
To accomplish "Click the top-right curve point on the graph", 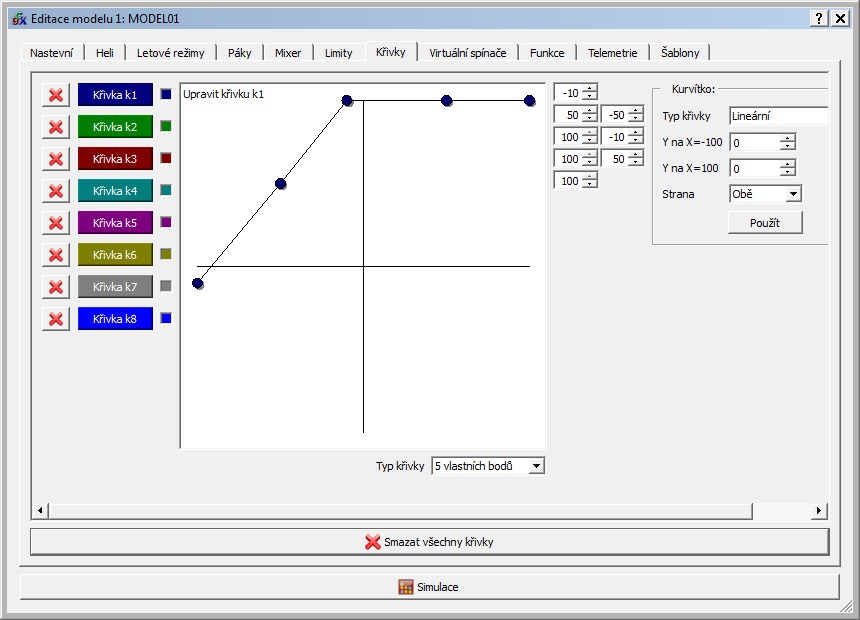I will pos(530,100).
